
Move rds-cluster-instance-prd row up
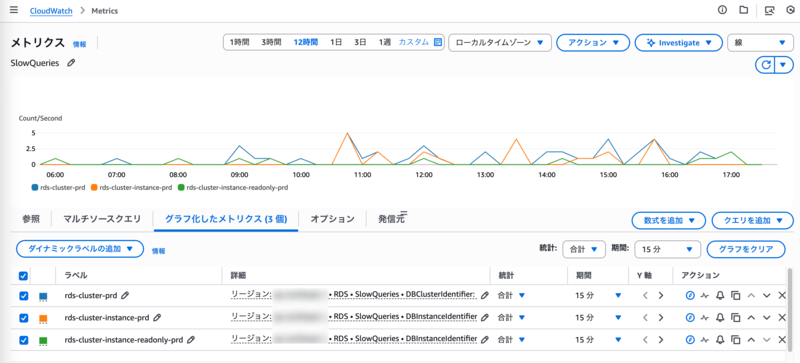pyautogui.click(x=751, y=318)
